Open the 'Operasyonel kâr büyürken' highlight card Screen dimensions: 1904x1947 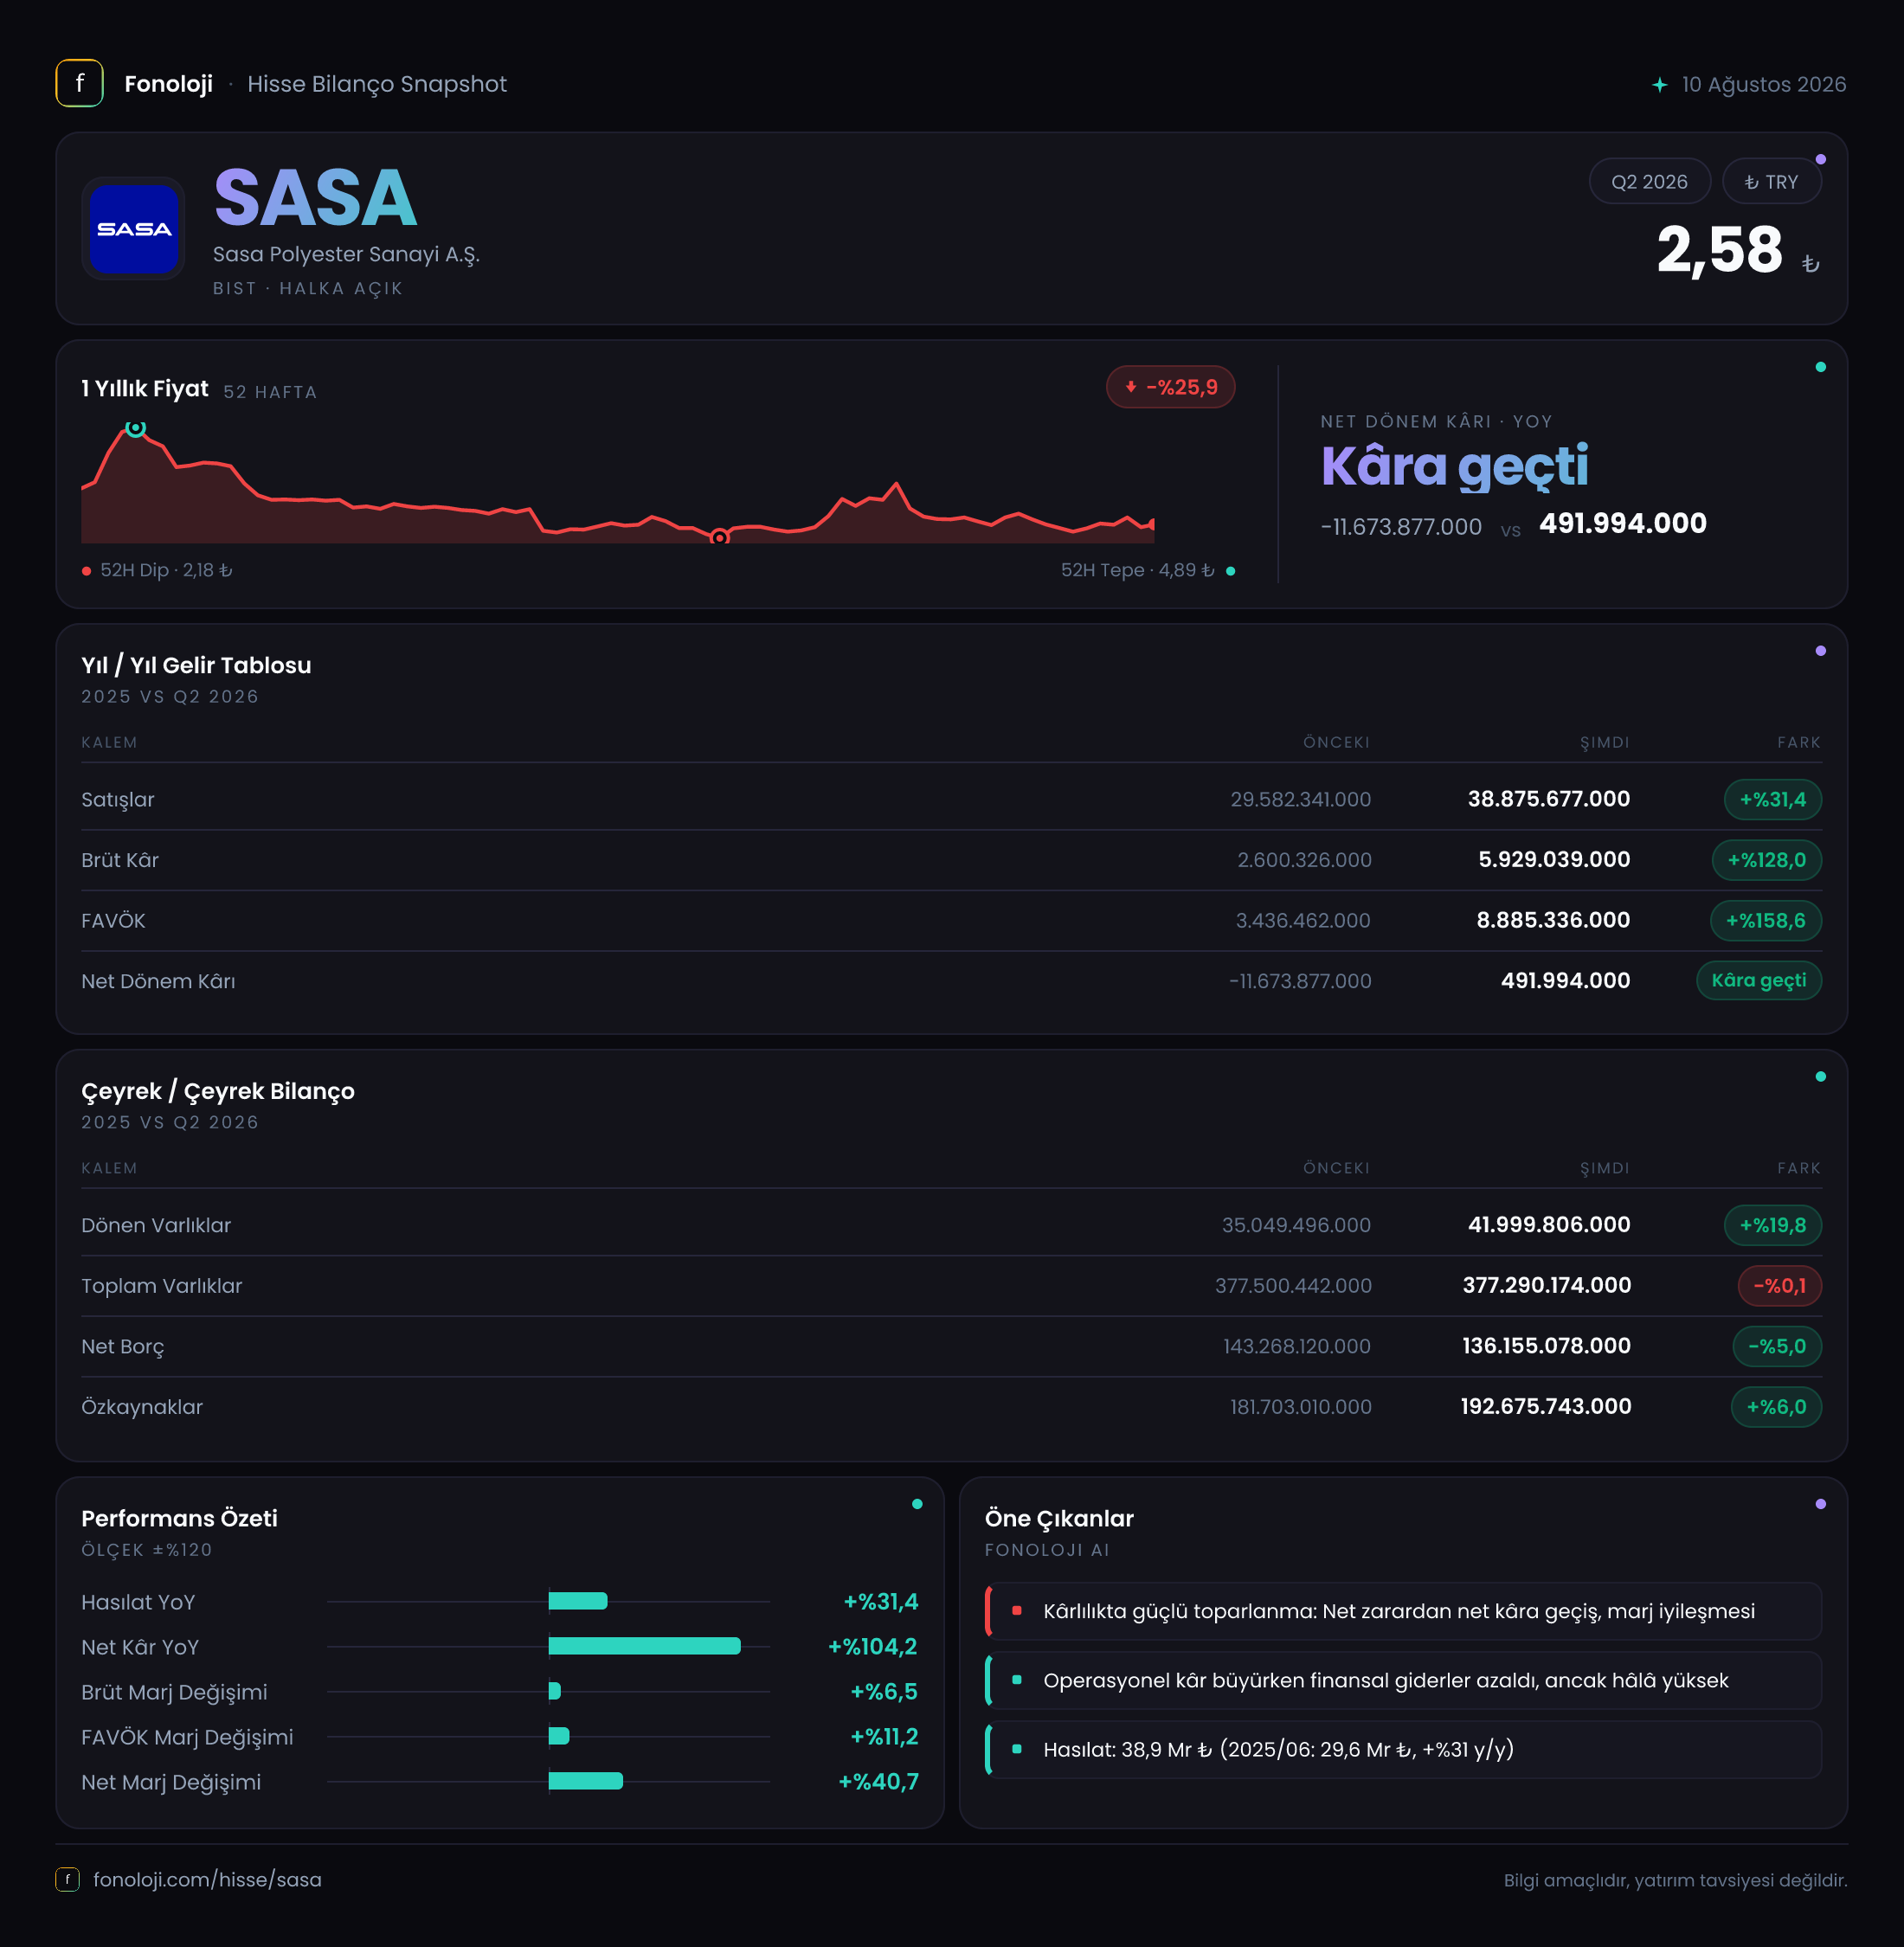1403,1680
